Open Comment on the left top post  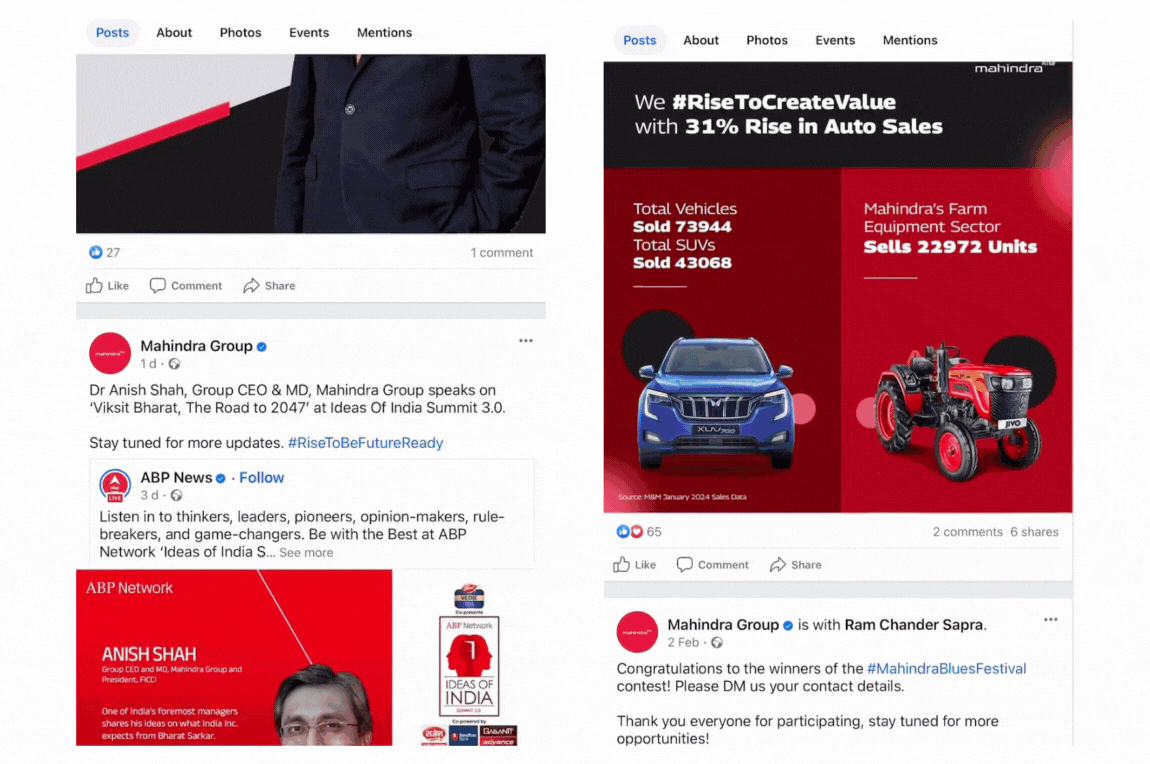[186, 286]
